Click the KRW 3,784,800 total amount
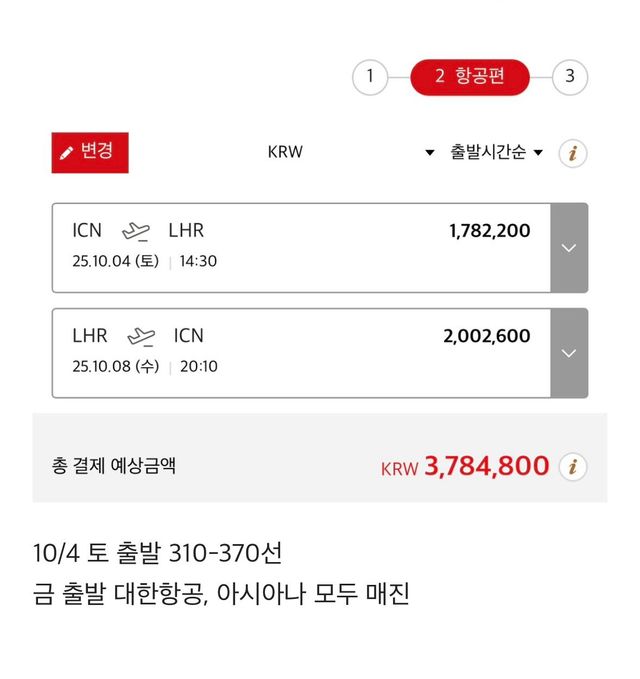Viewport: 640px width, 679px height. coord(465,466)
